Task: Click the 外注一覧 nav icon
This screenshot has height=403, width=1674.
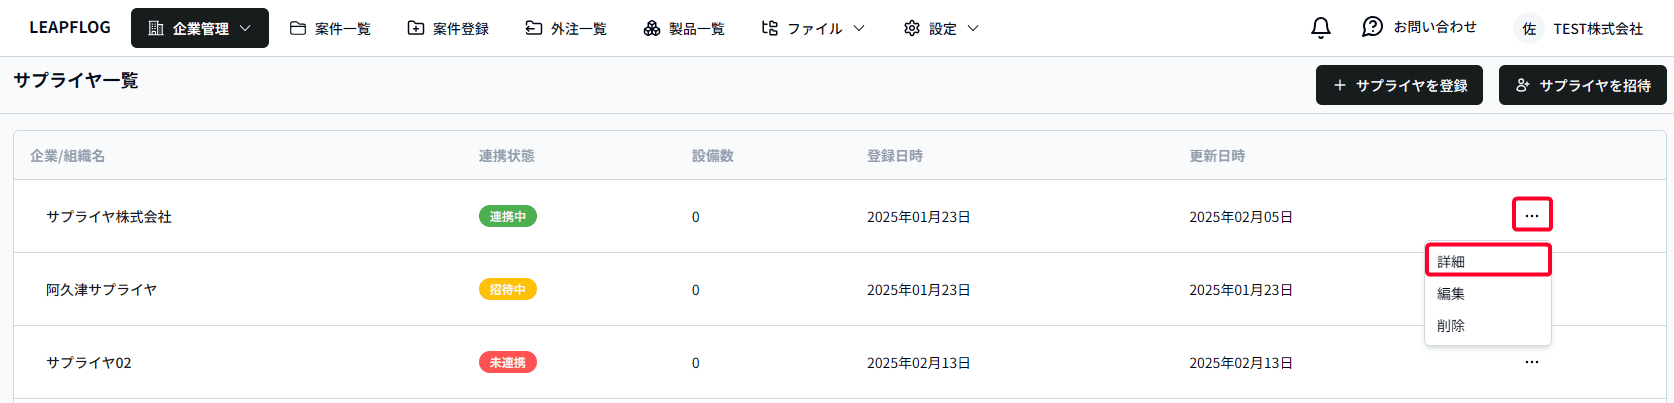Action: click(x=534, y=28)
